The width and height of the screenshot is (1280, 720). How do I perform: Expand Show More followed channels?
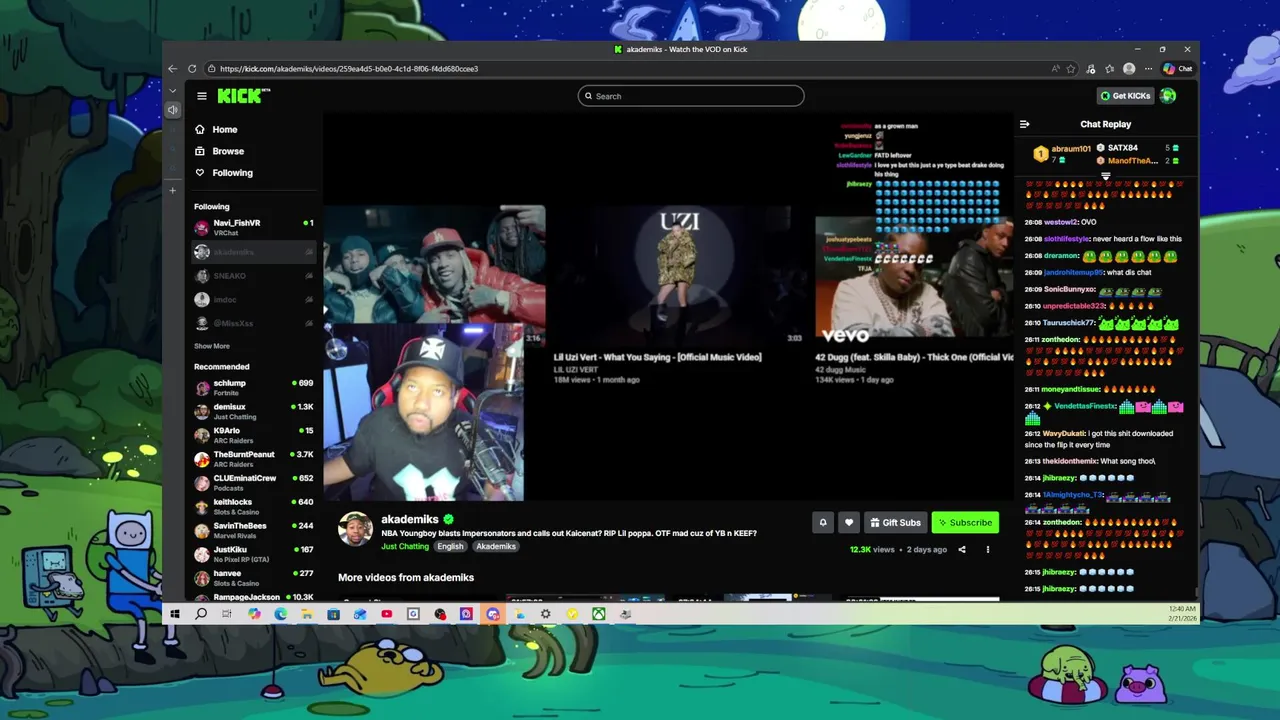click(x=212, y=346)
